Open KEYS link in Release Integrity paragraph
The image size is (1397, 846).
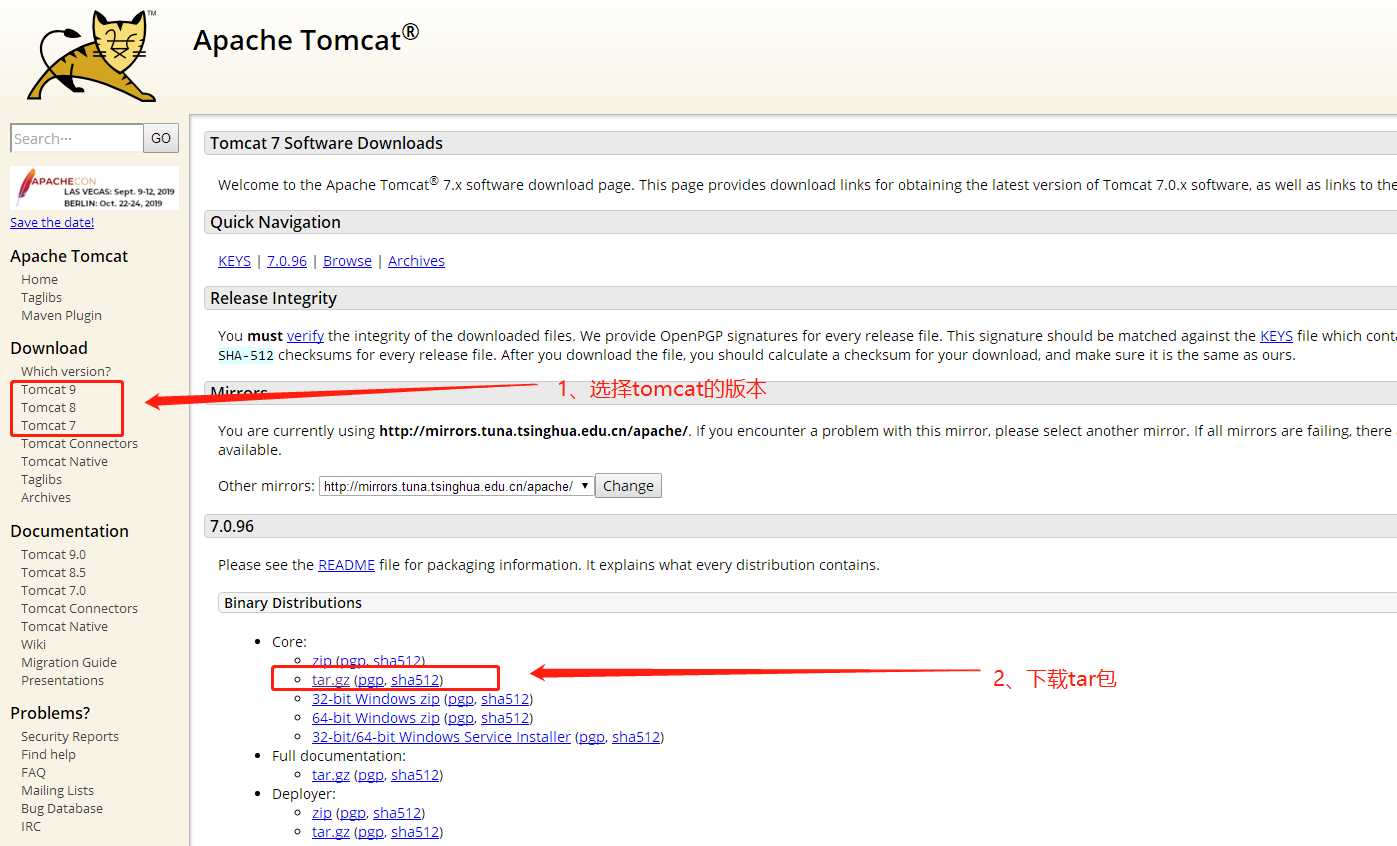coord(1276,336)
